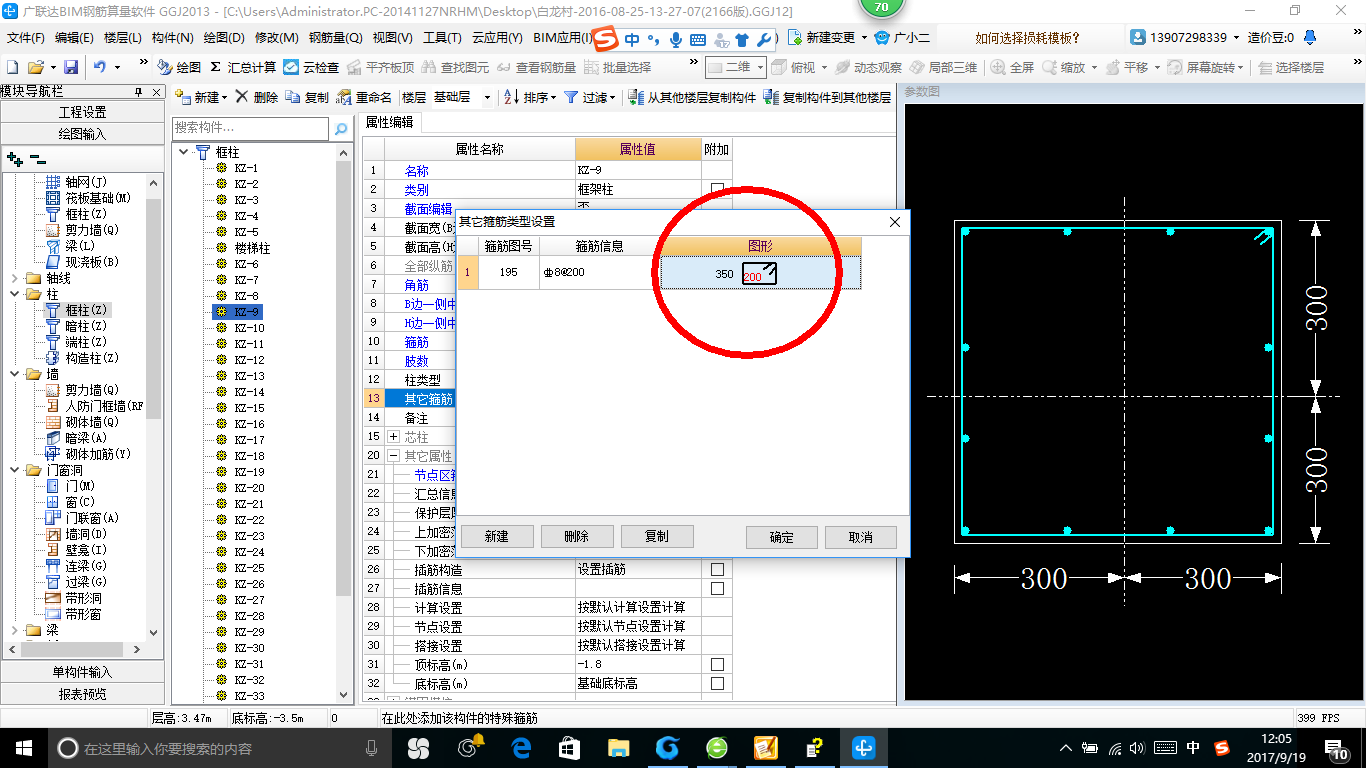
Task: Click the Sogou wrench settings icon
Action: click(764, 39)
